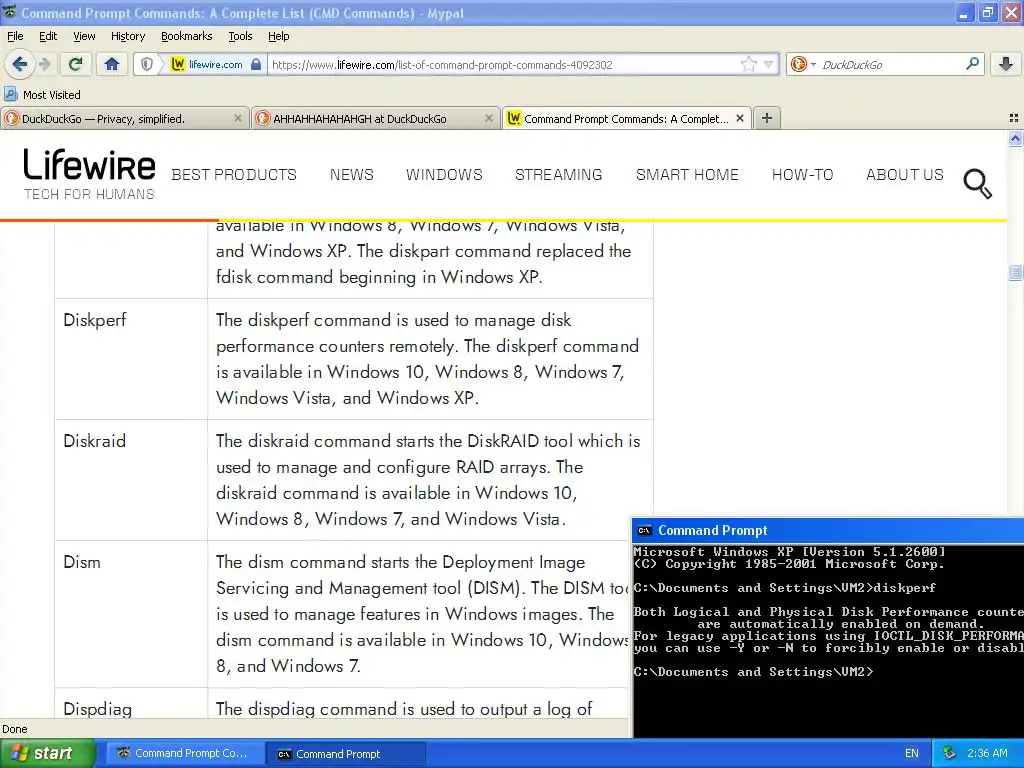
Task: Close the DuckDuckGo Privacy simplified tab
Action: click(238, 118)
